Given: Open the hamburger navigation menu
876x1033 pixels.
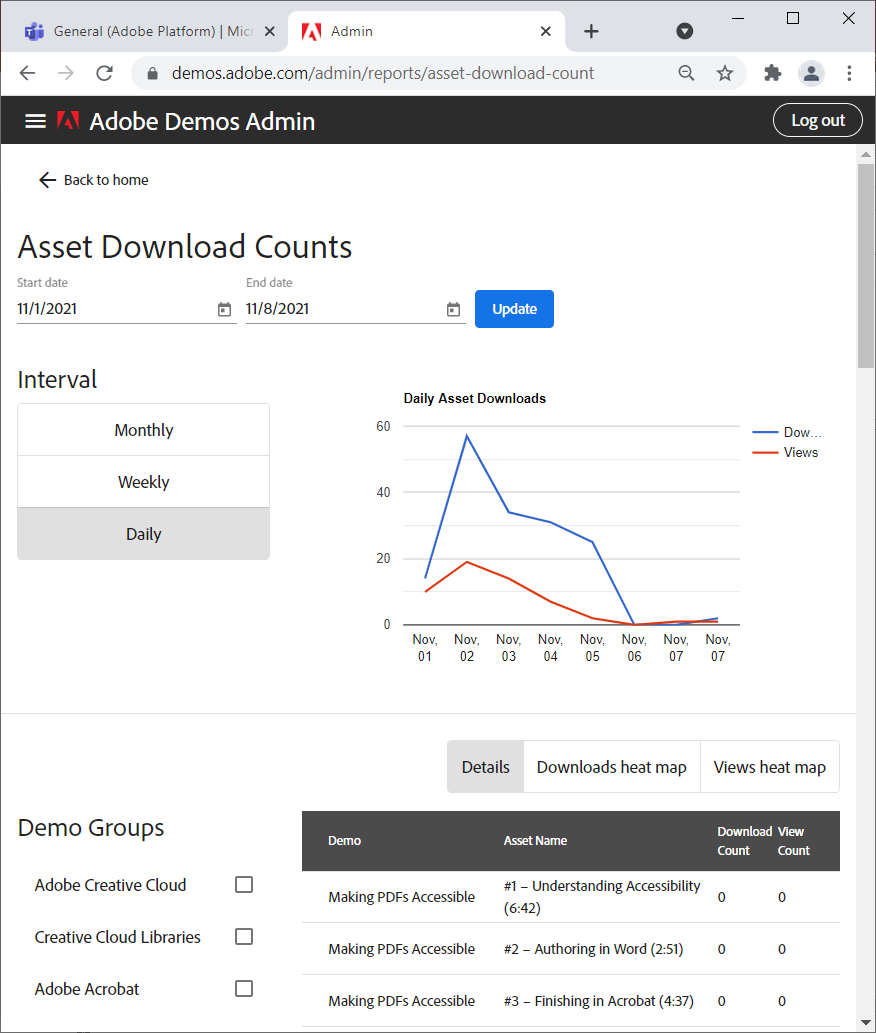Looking at the screenshot, I should click(35, 121).
